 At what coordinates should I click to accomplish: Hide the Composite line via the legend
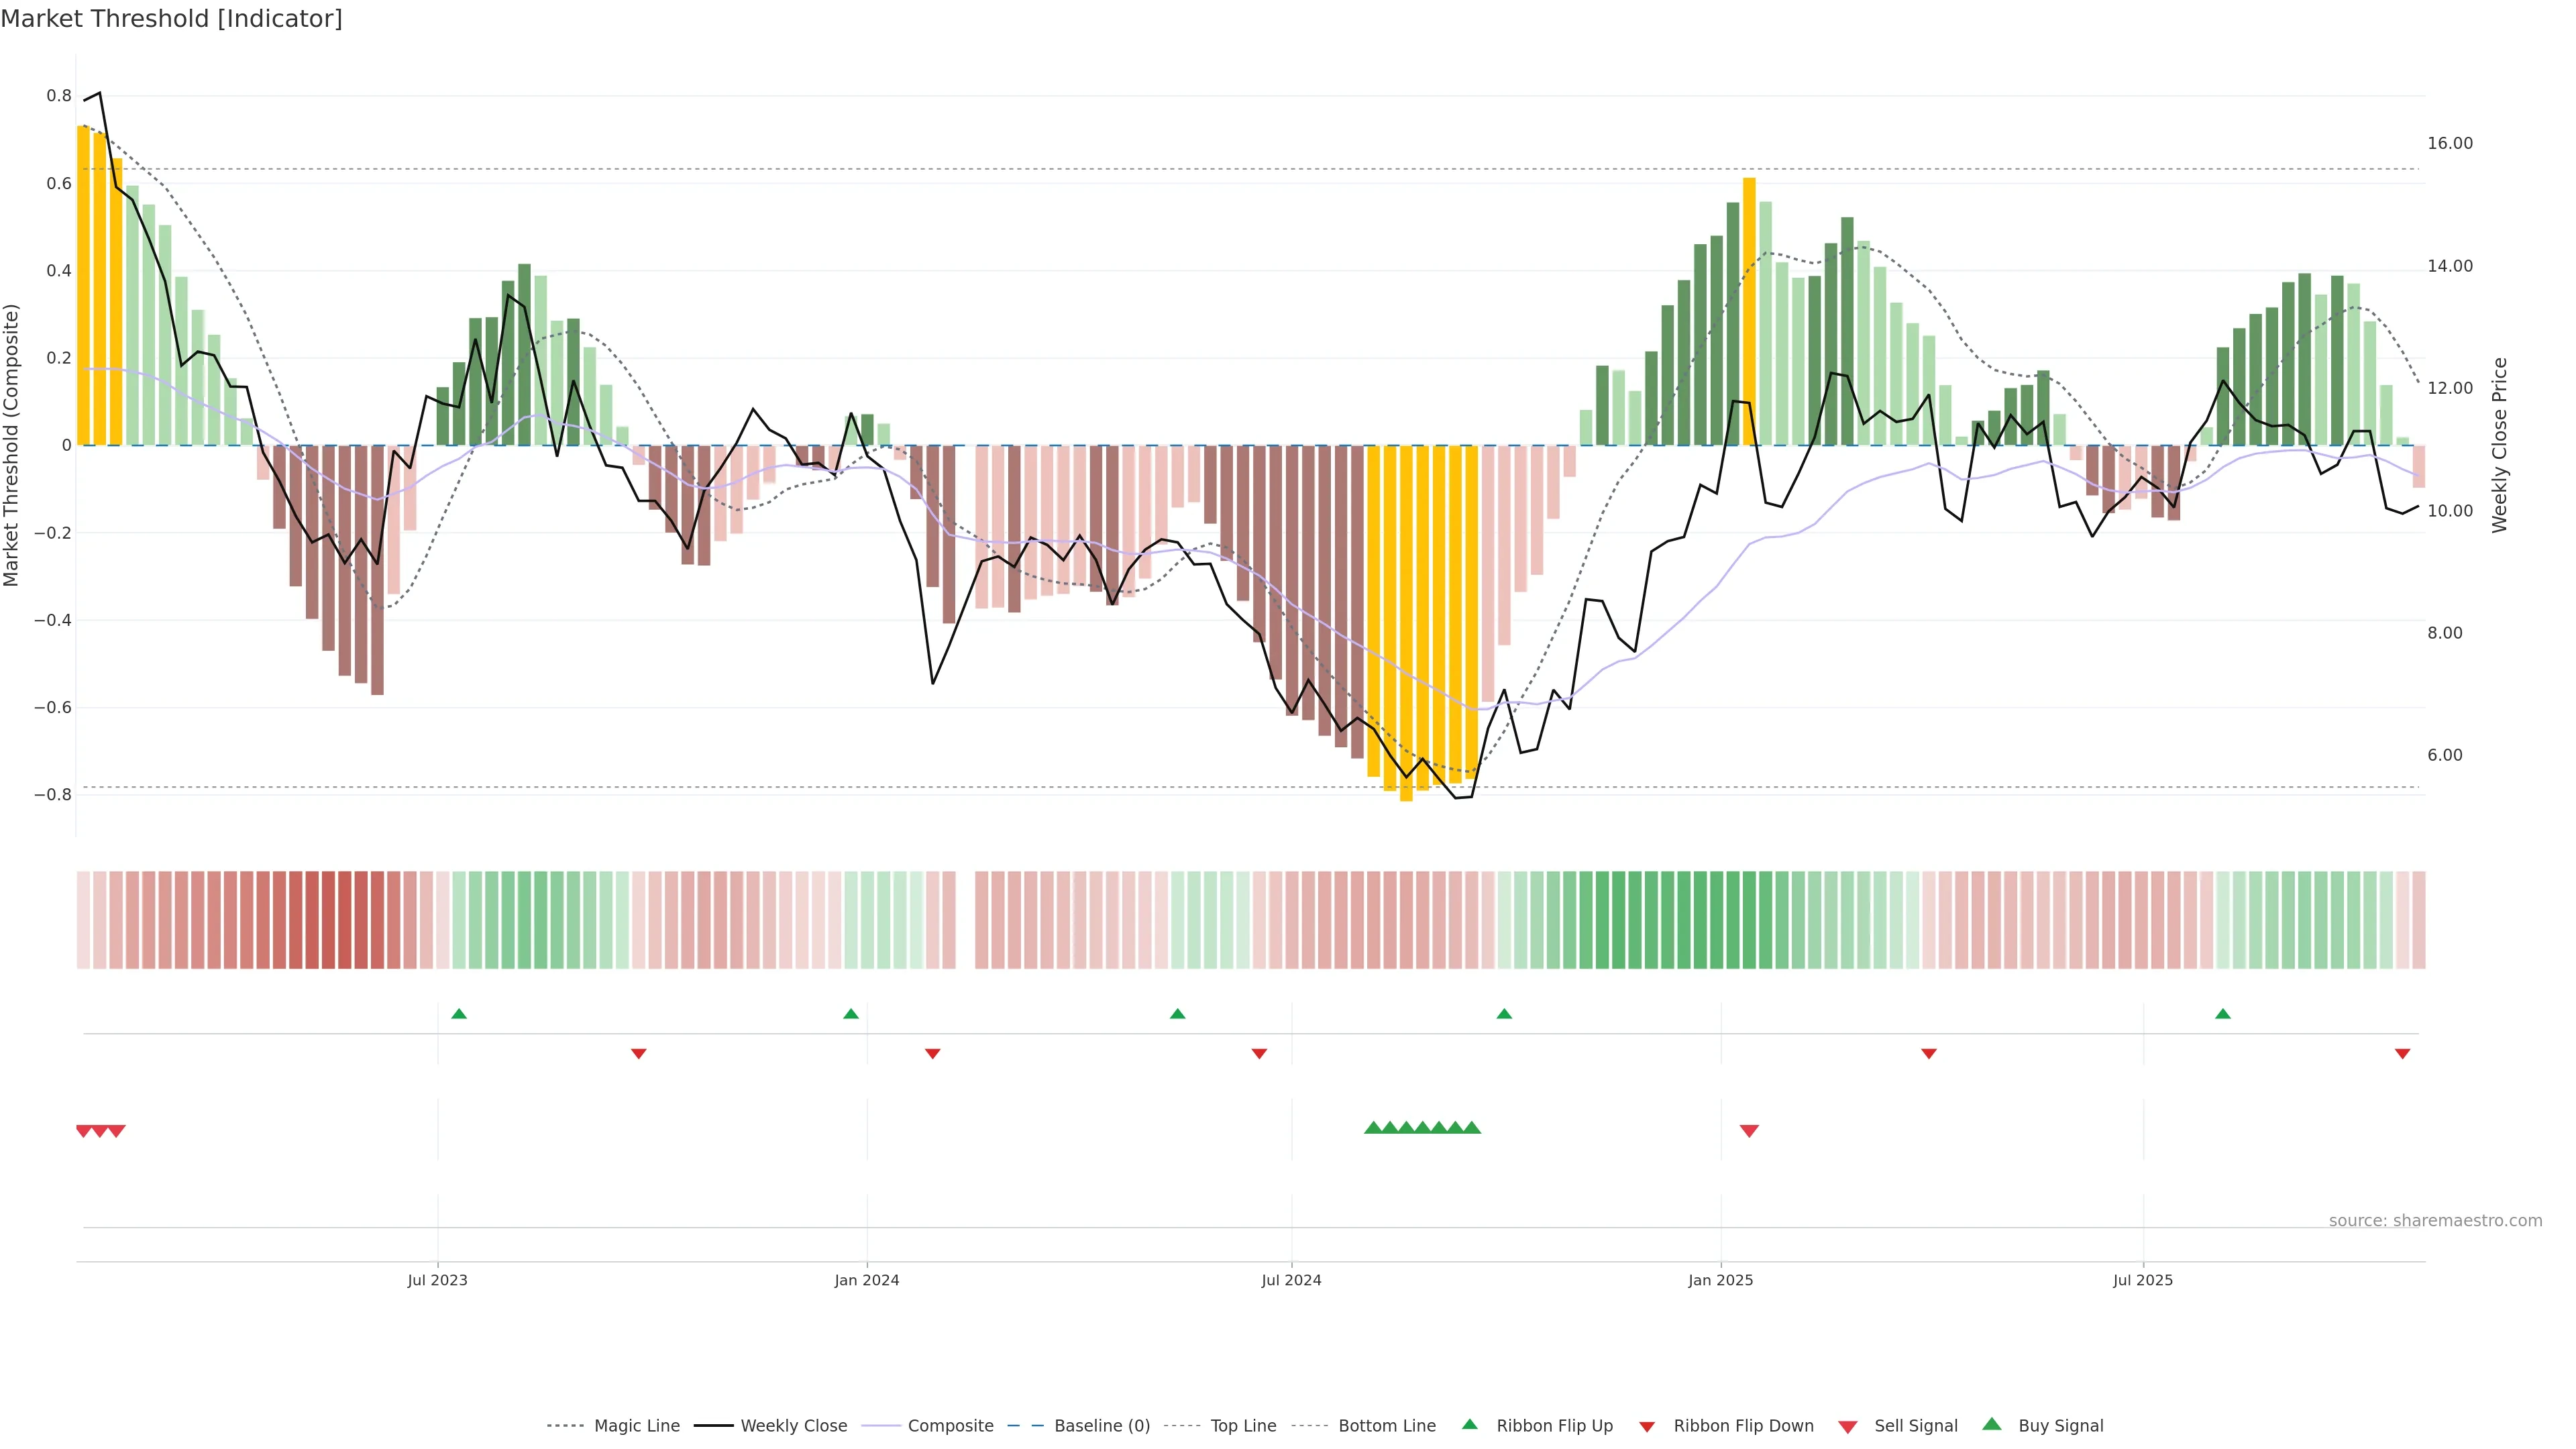[950, 1426]
